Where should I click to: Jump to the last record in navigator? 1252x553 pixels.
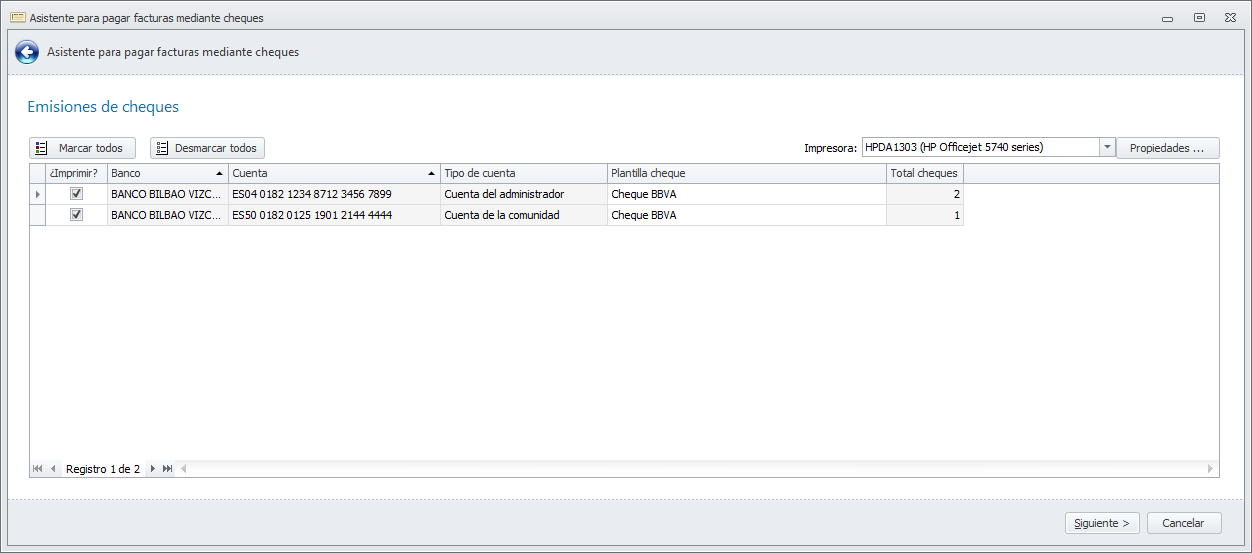(167, 468)
